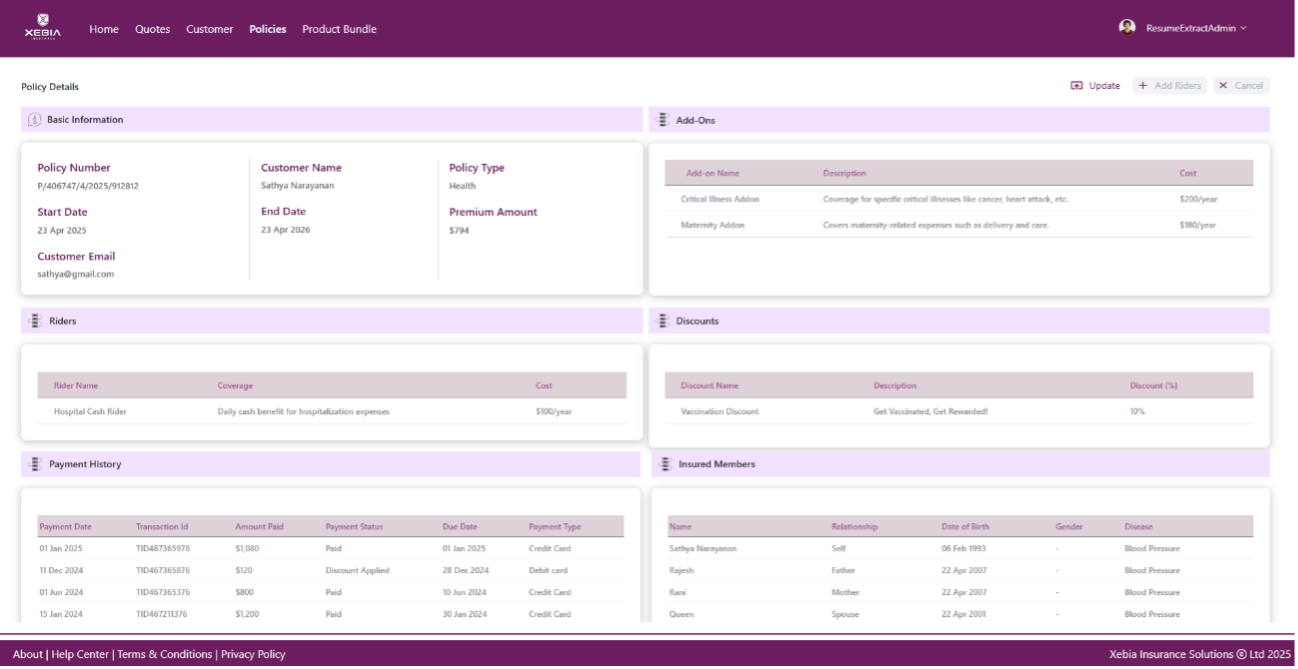The image size is (1298, 669).
Task: Click the Add Riders button
Action: pyautogui.click(x=1170, y=86)
